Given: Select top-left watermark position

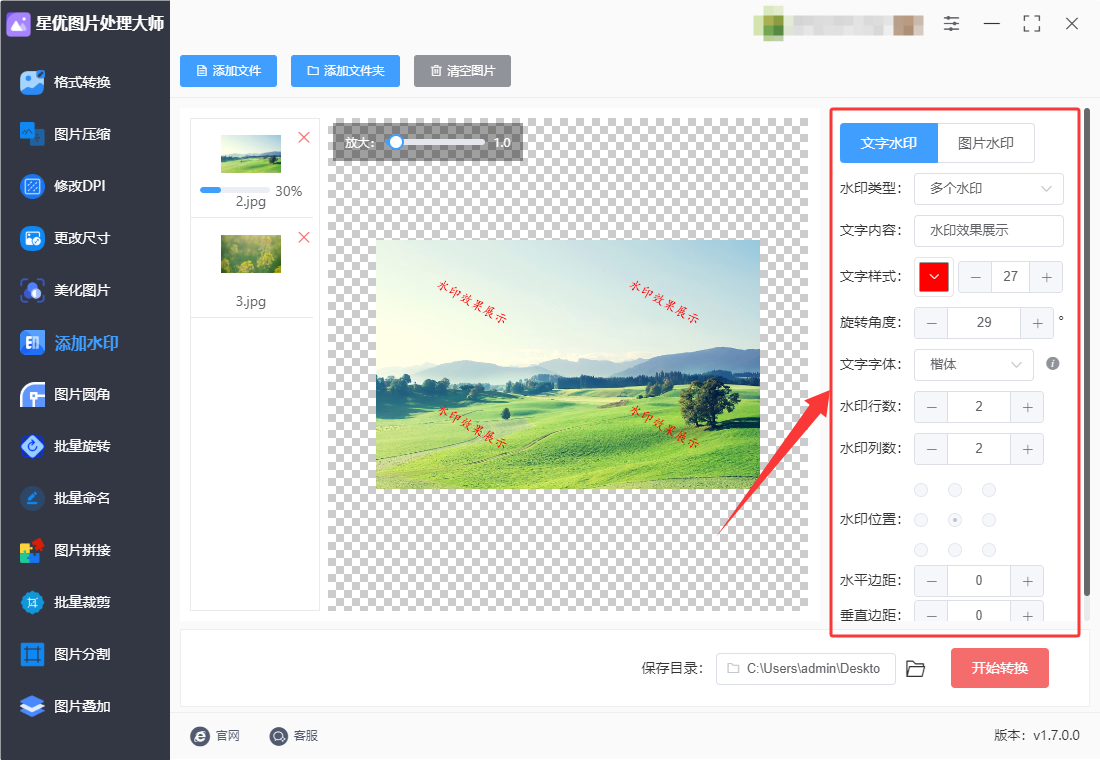Looking at the screenshot, I should coord(921,490).
